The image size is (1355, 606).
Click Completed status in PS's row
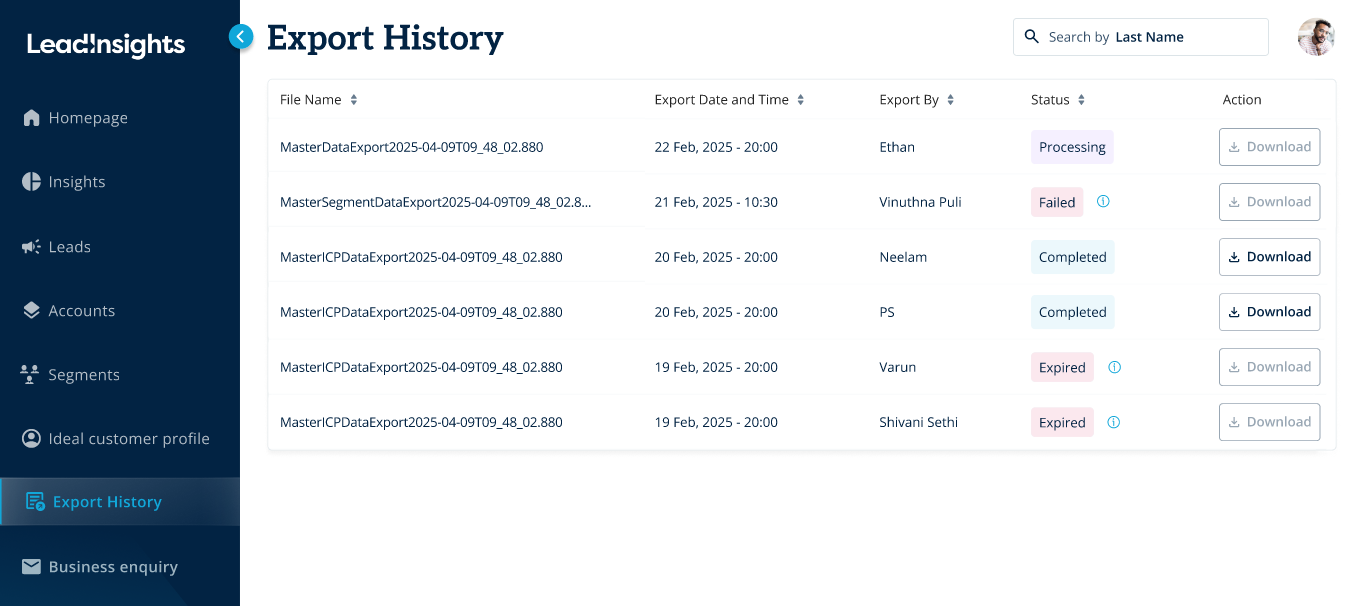tap(1072, 312)
